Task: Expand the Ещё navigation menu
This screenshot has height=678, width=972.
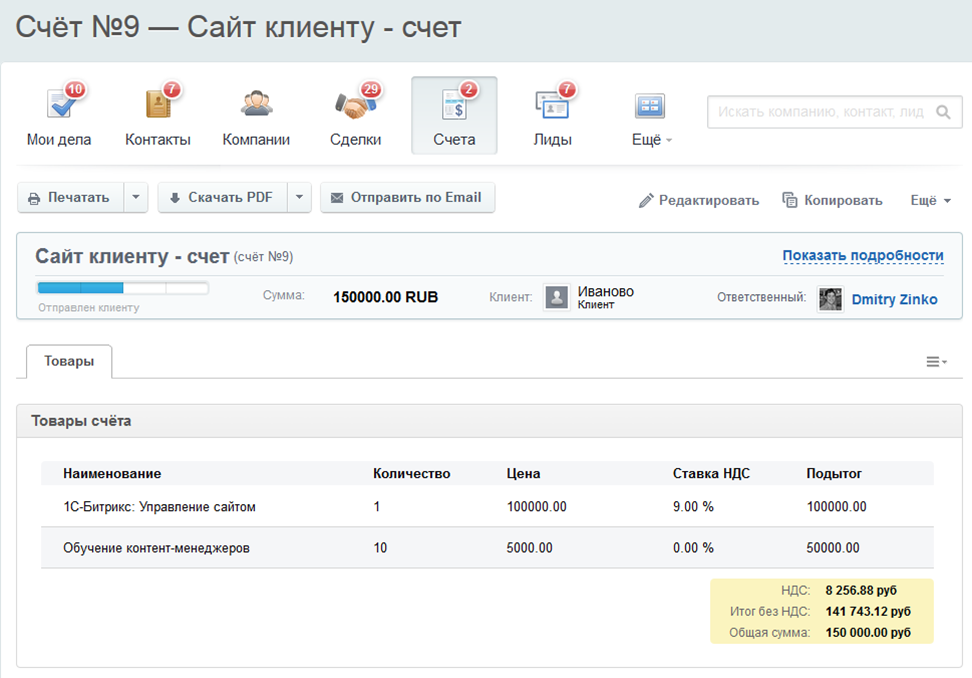Action: coord(651,139)
